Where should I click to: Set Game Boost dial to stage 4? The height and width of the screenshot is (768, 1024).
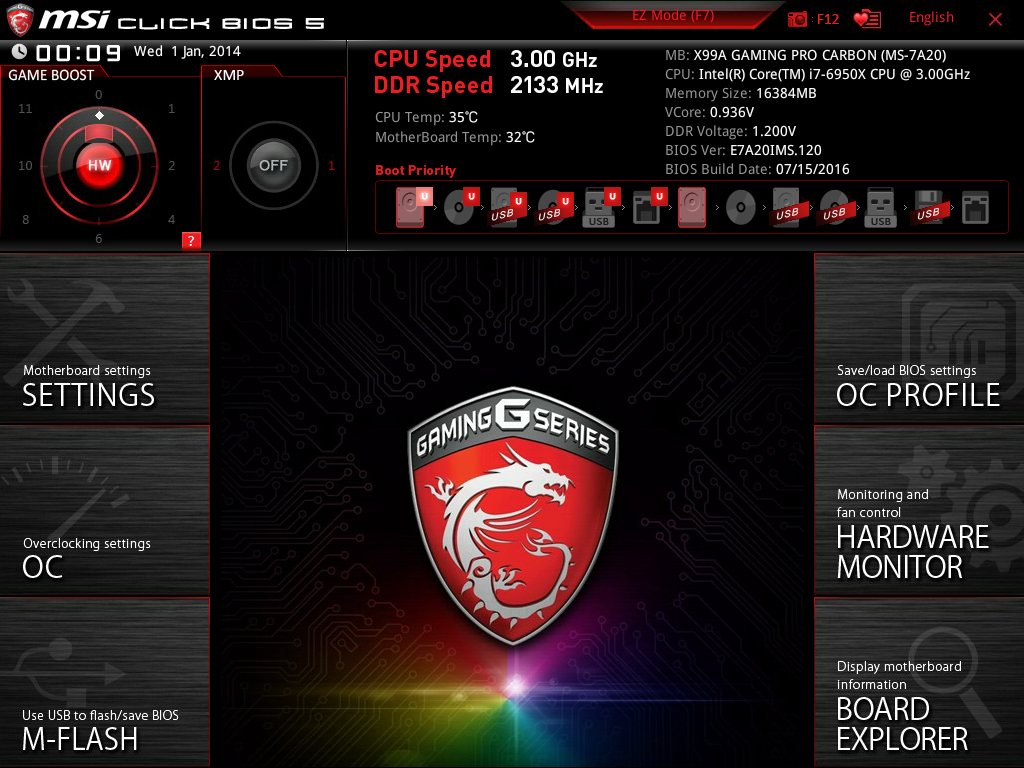[x=171, y=219]
